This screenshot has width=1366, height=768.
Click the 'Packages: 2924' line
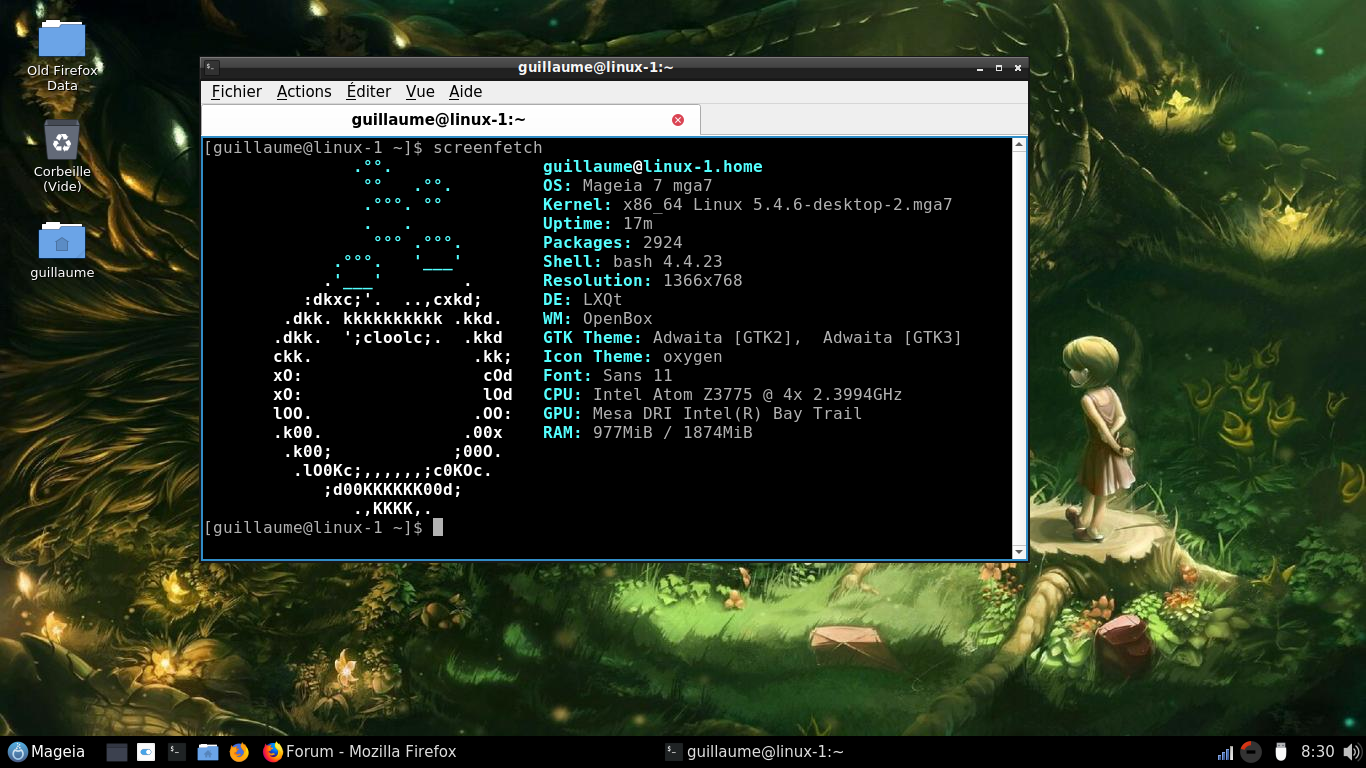click(613, 243)
